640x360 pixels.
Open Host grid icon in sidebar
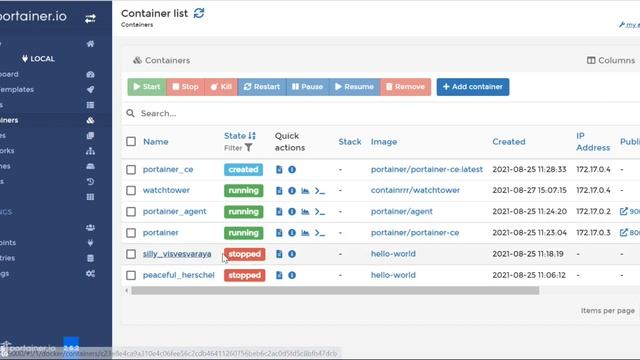pos(90,197)
